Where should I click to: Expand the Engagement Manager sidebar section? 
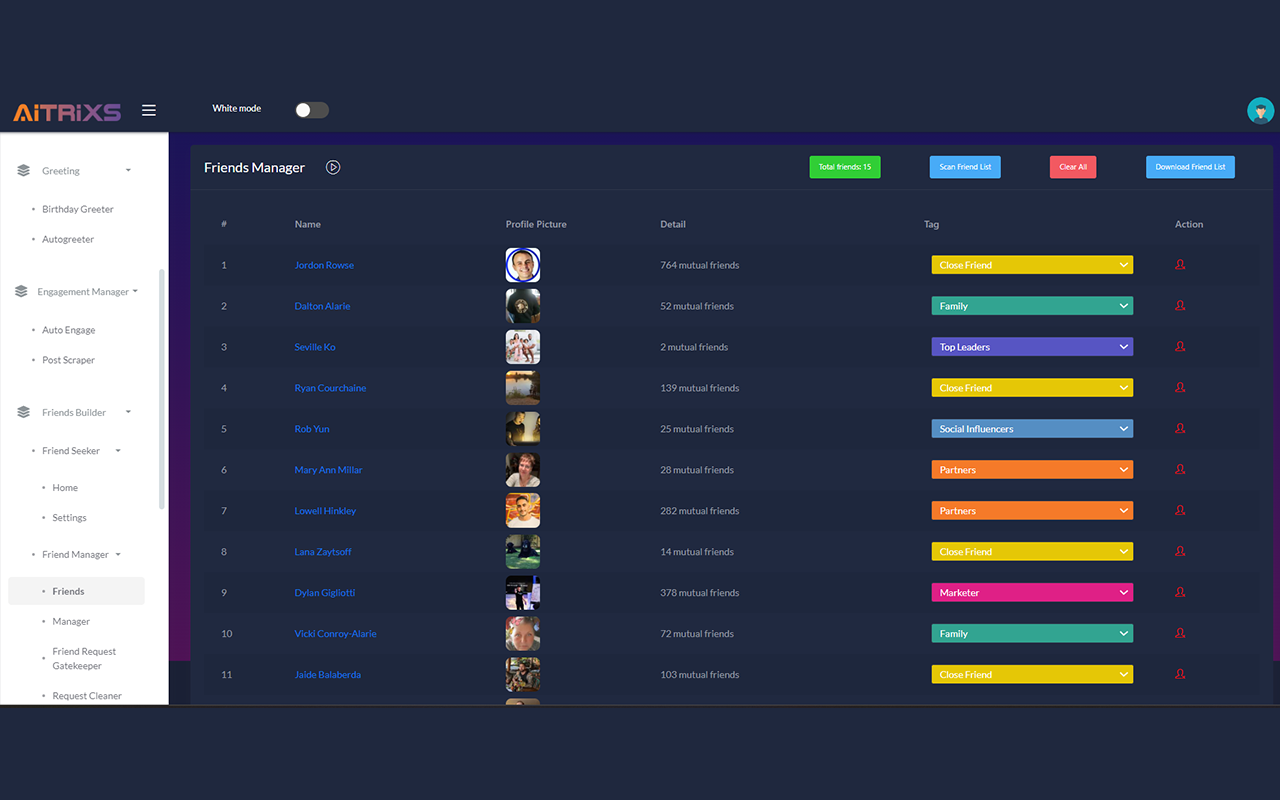(x=135, y=292)
